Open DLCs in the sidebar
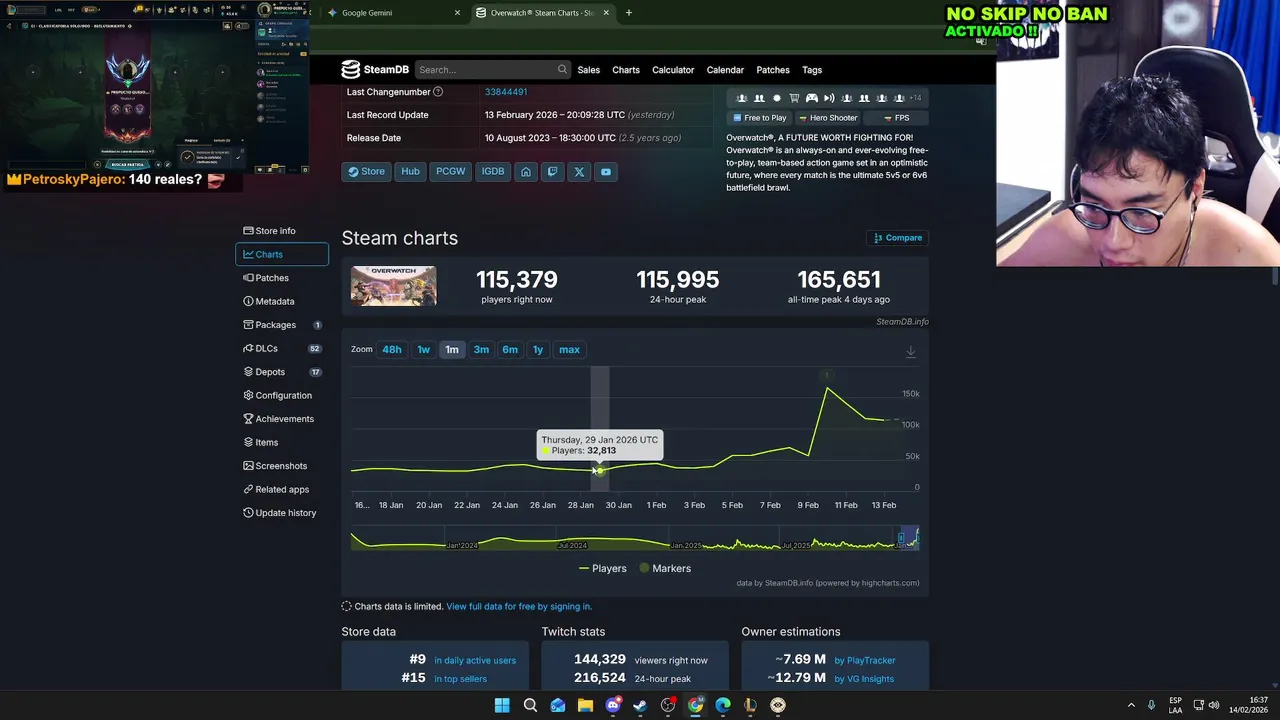1280x720 pixels. tap(282, 348)
